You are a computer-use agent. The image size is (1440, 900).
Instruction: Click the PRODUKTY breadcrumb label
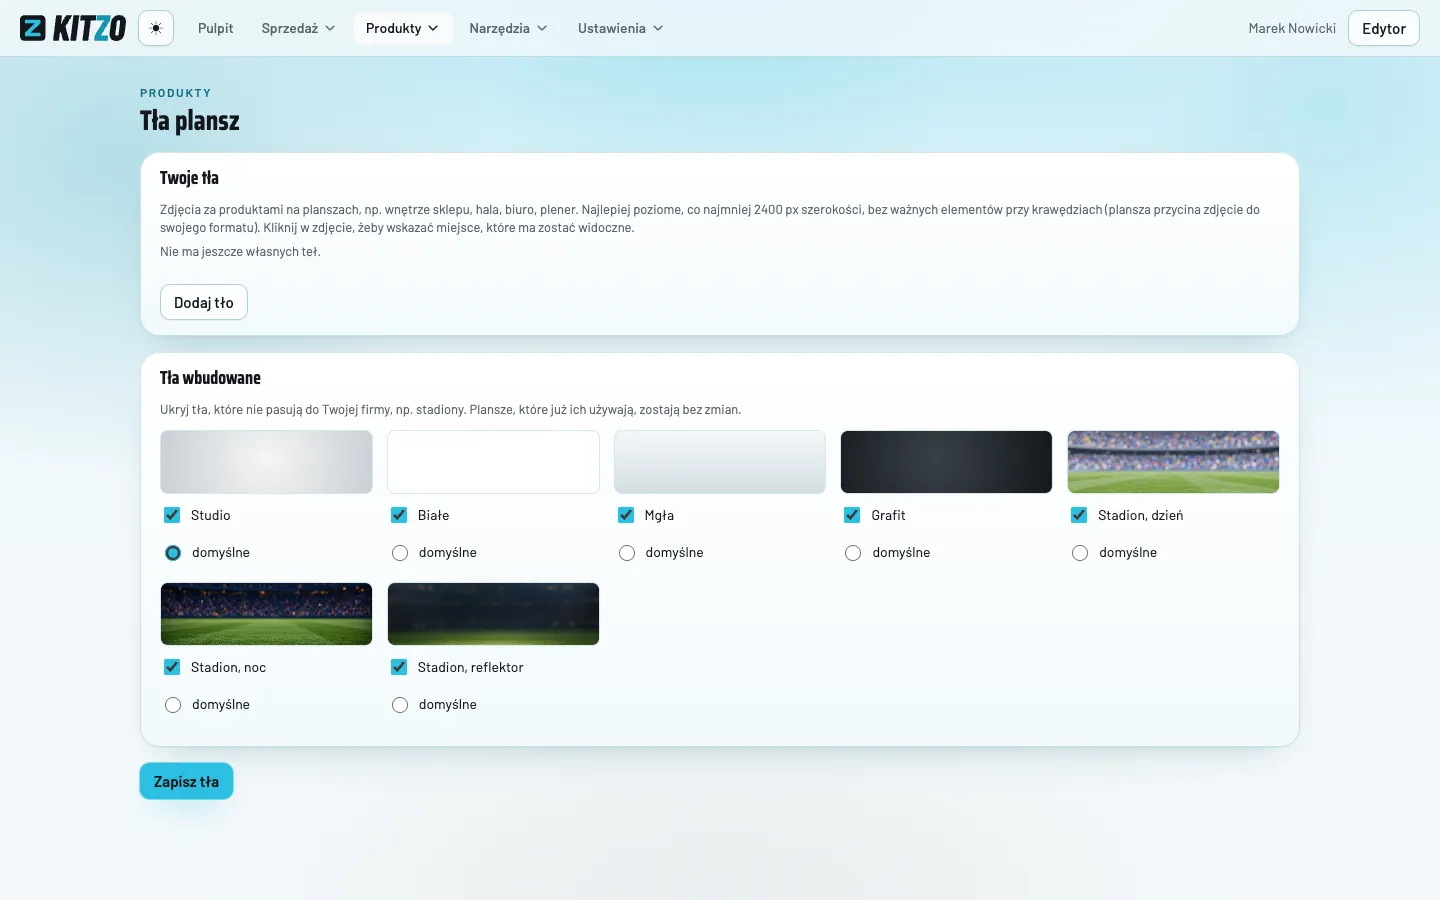coord(176,93)
